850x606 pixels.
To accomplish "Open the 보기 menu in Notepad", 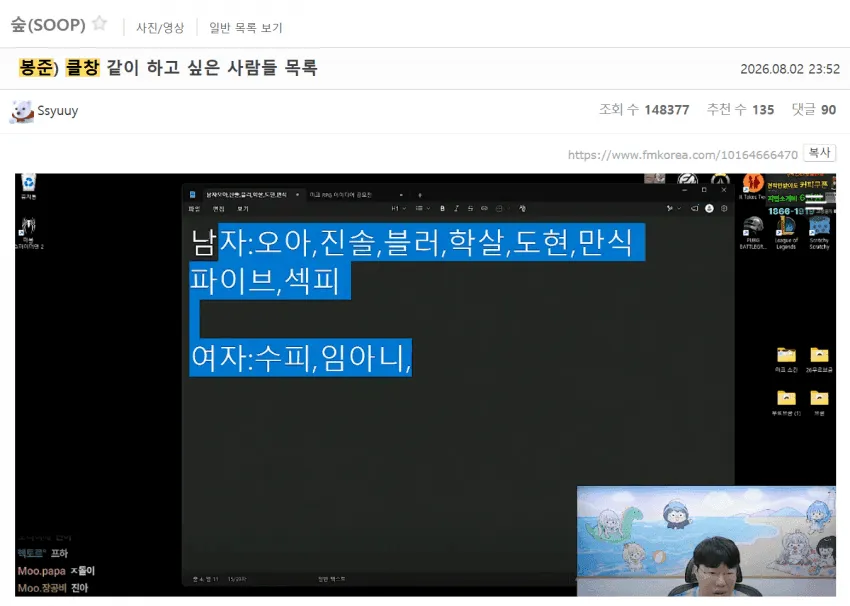I will [243, 209].
